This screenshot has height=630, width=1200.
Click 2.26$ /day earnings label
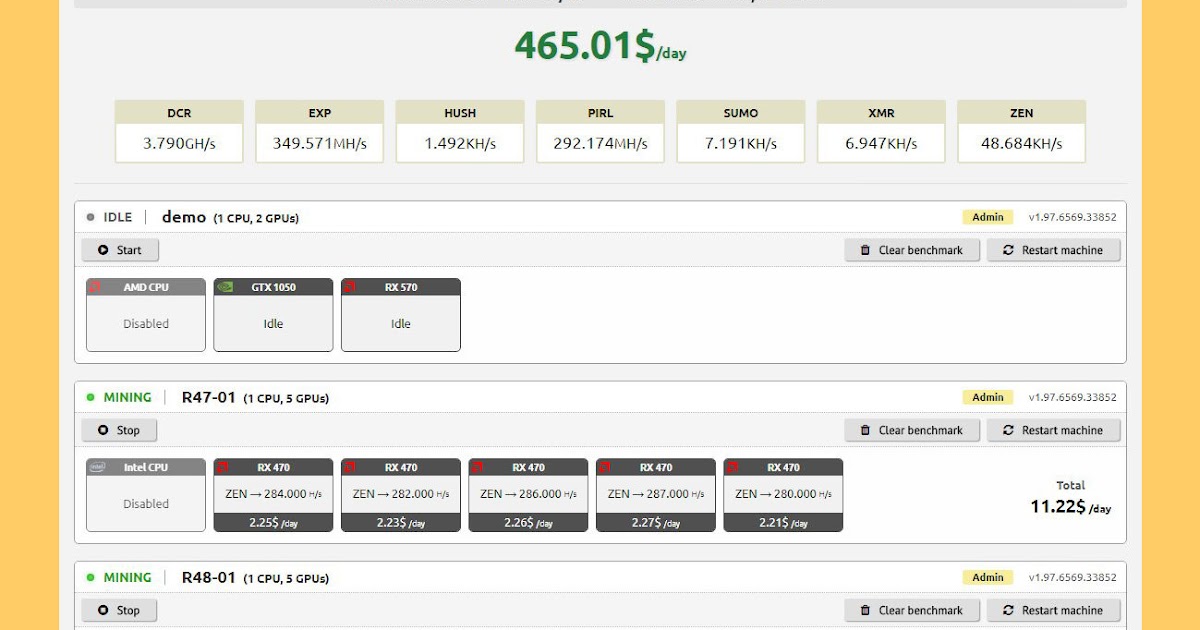(x=528, y=522)
